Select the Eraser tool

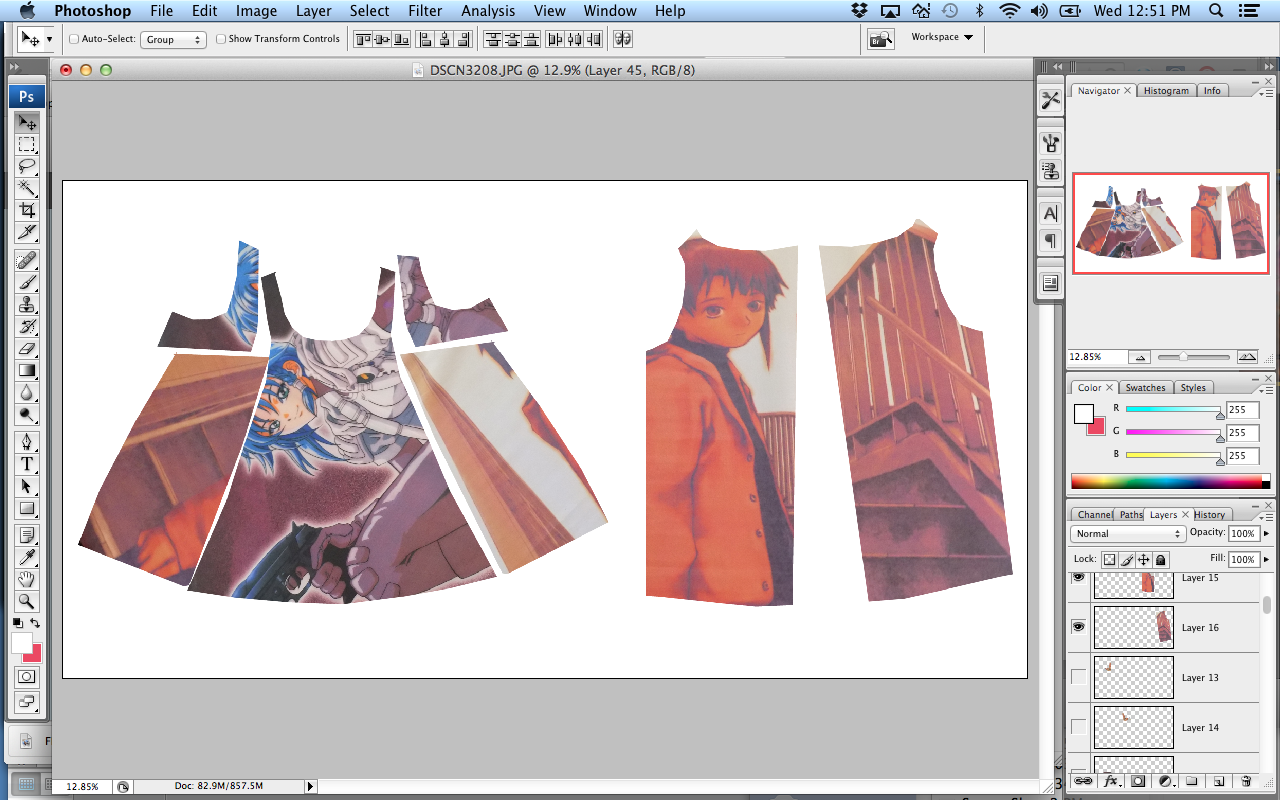[27, 348]
